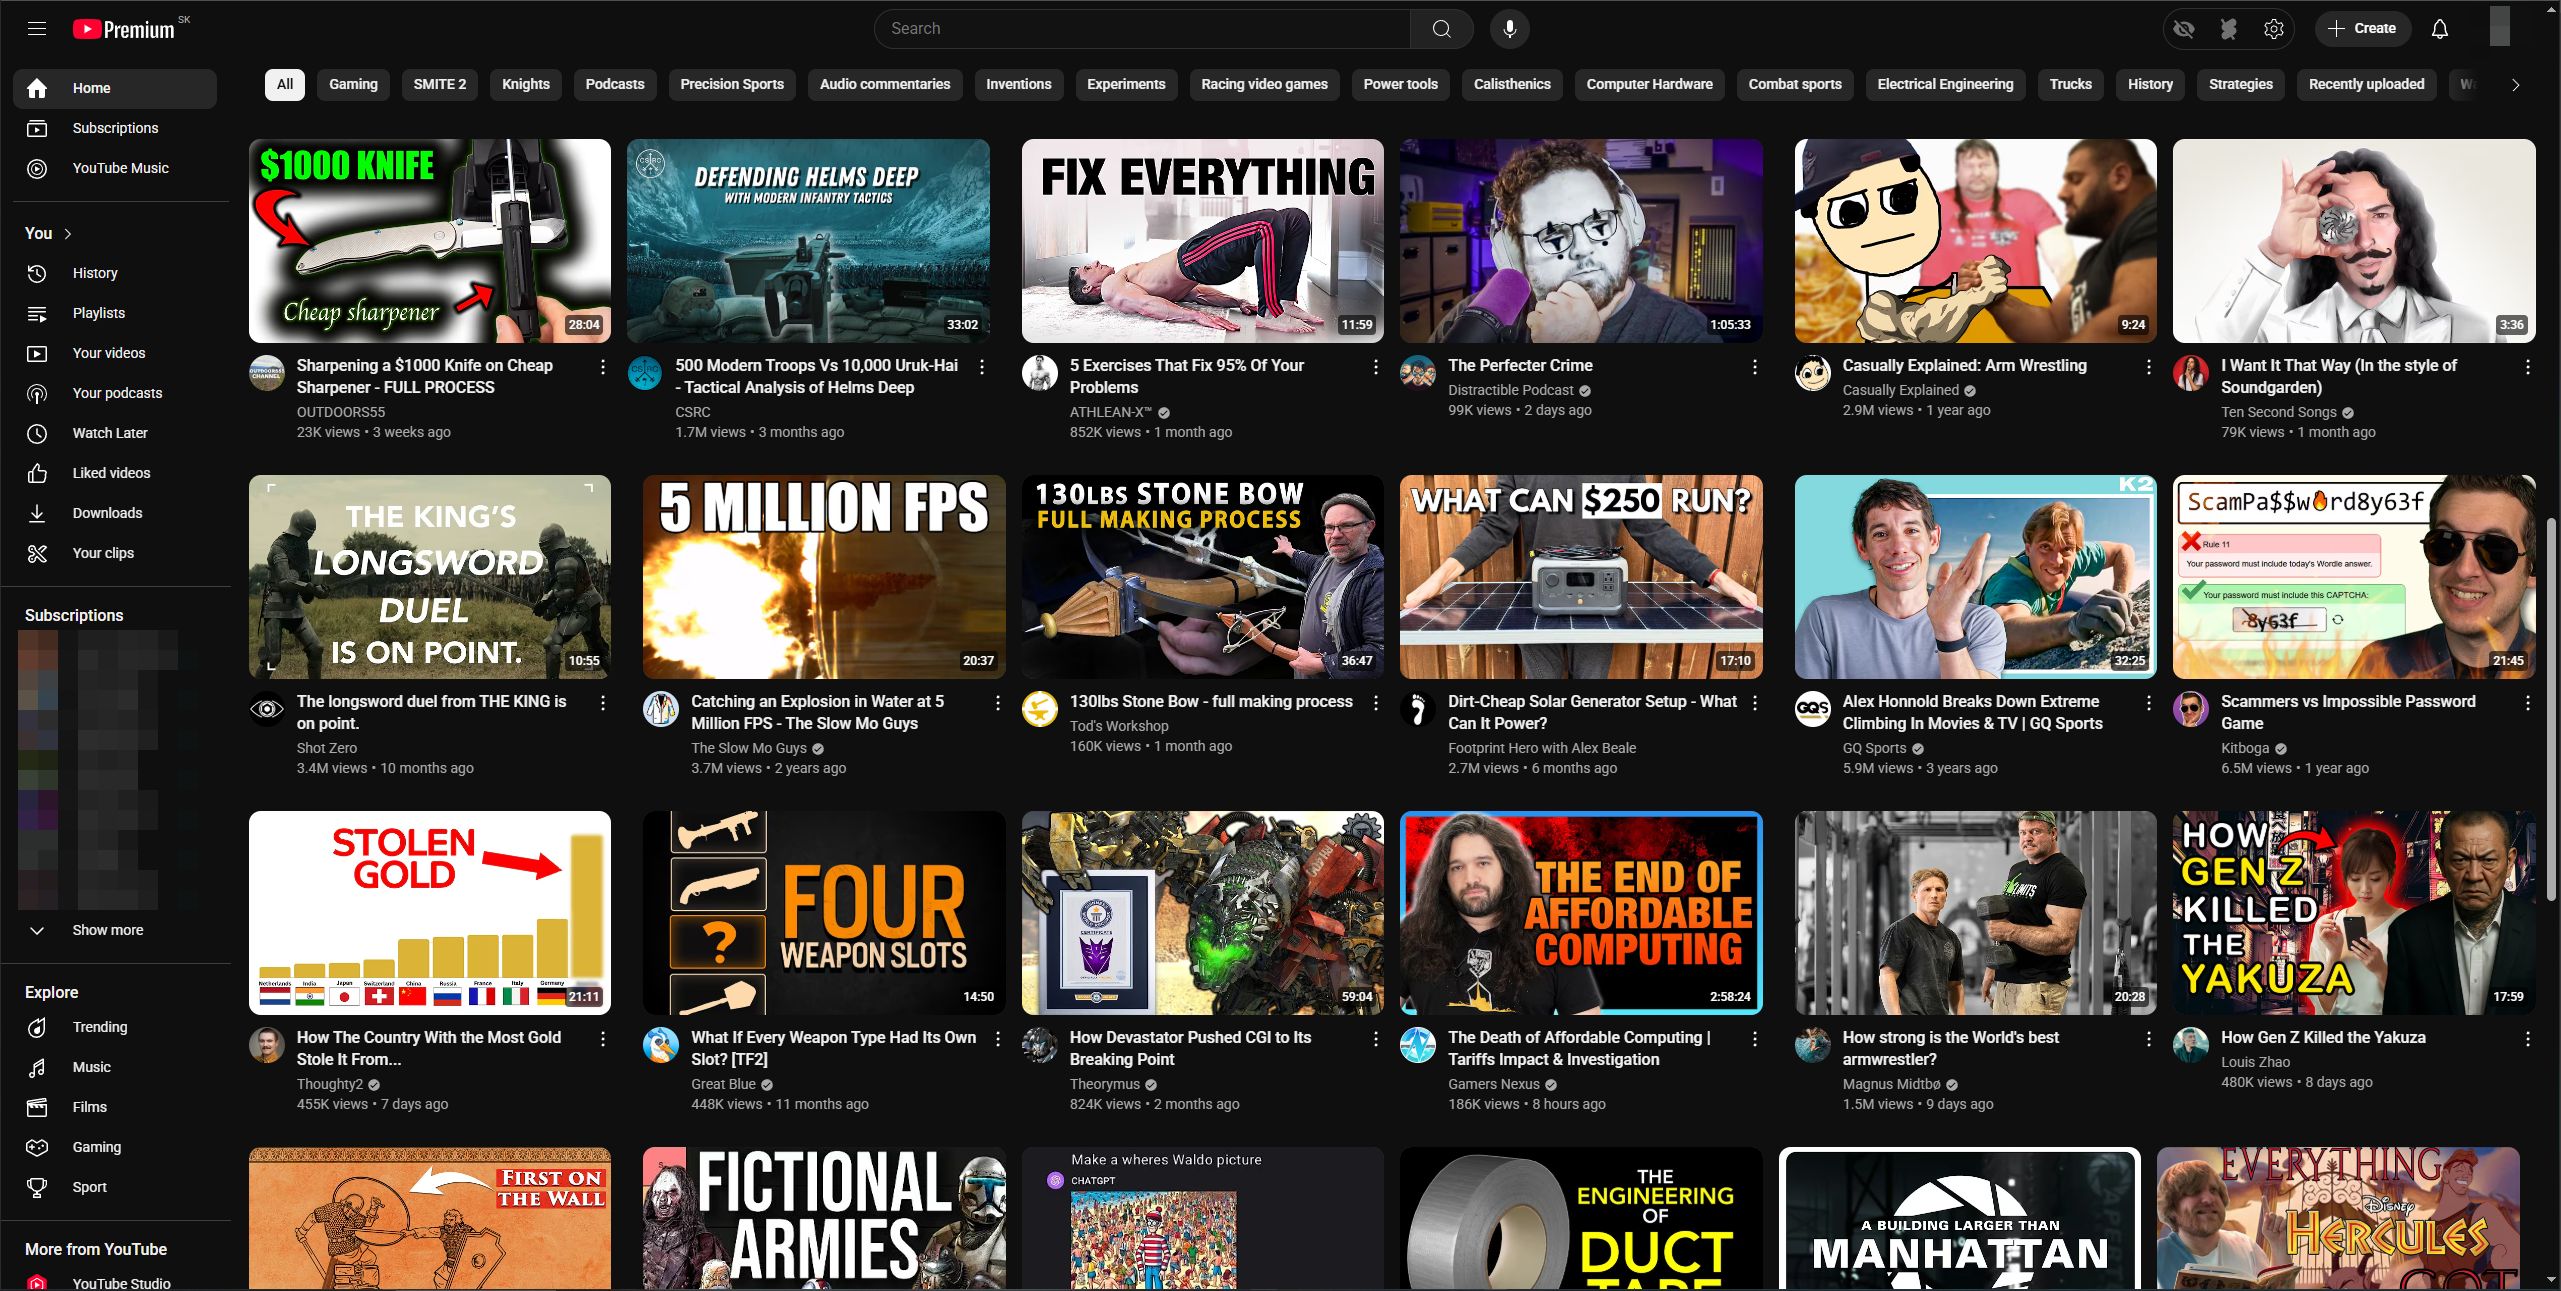Image resolution: width=2561 pixels, height=1291 pixels.
Task: Click the search magnifier button
Action: point(1441,29)
